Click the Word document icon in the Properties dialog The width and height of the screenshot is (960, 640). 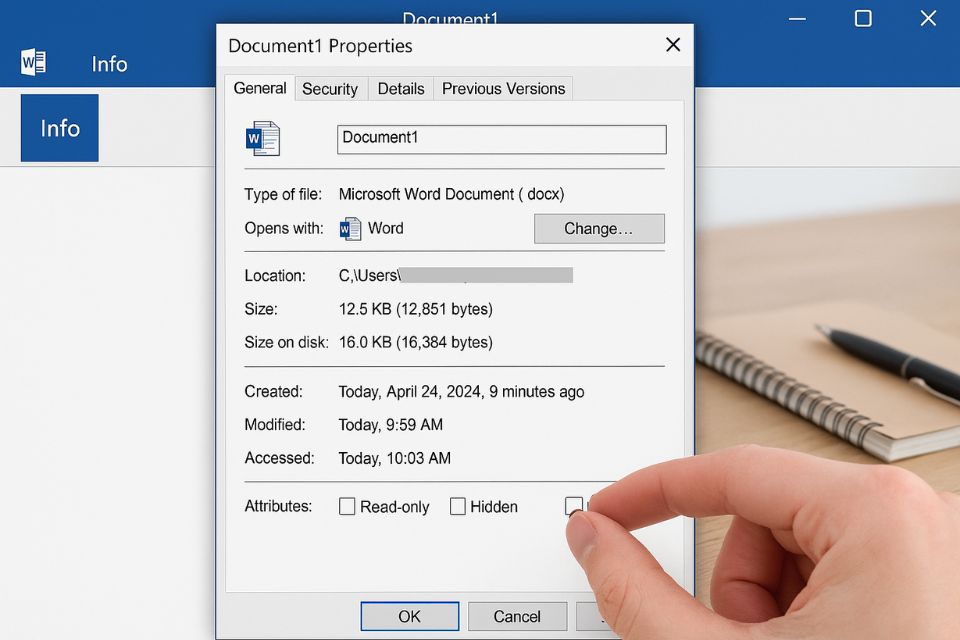click(x=263, y=138)
